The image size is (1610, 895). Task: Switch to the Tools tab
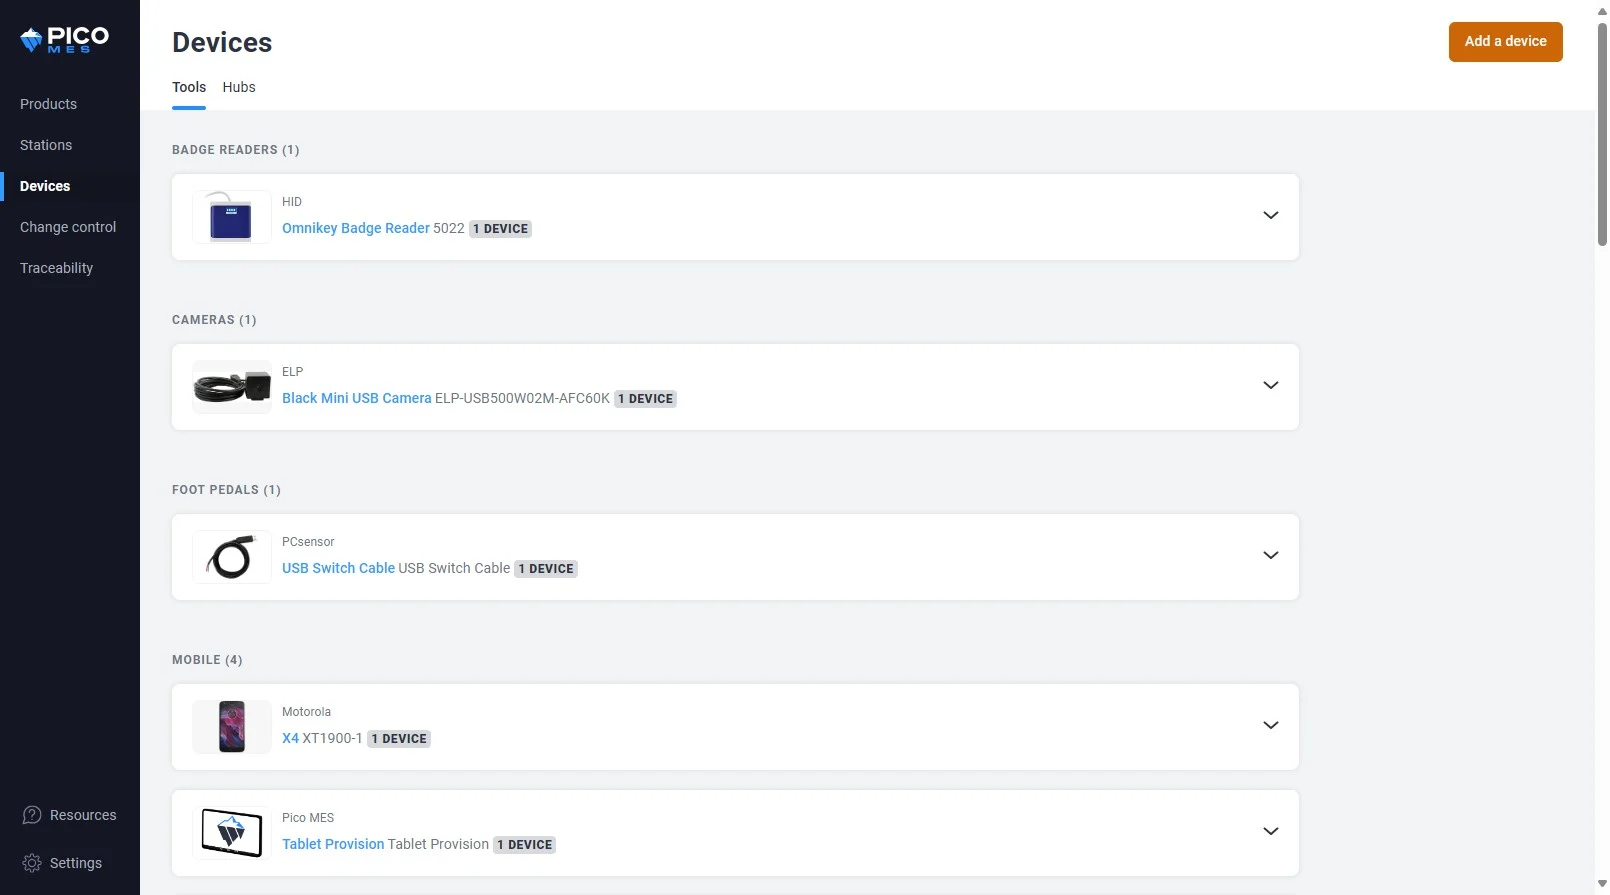coord(189,87)
